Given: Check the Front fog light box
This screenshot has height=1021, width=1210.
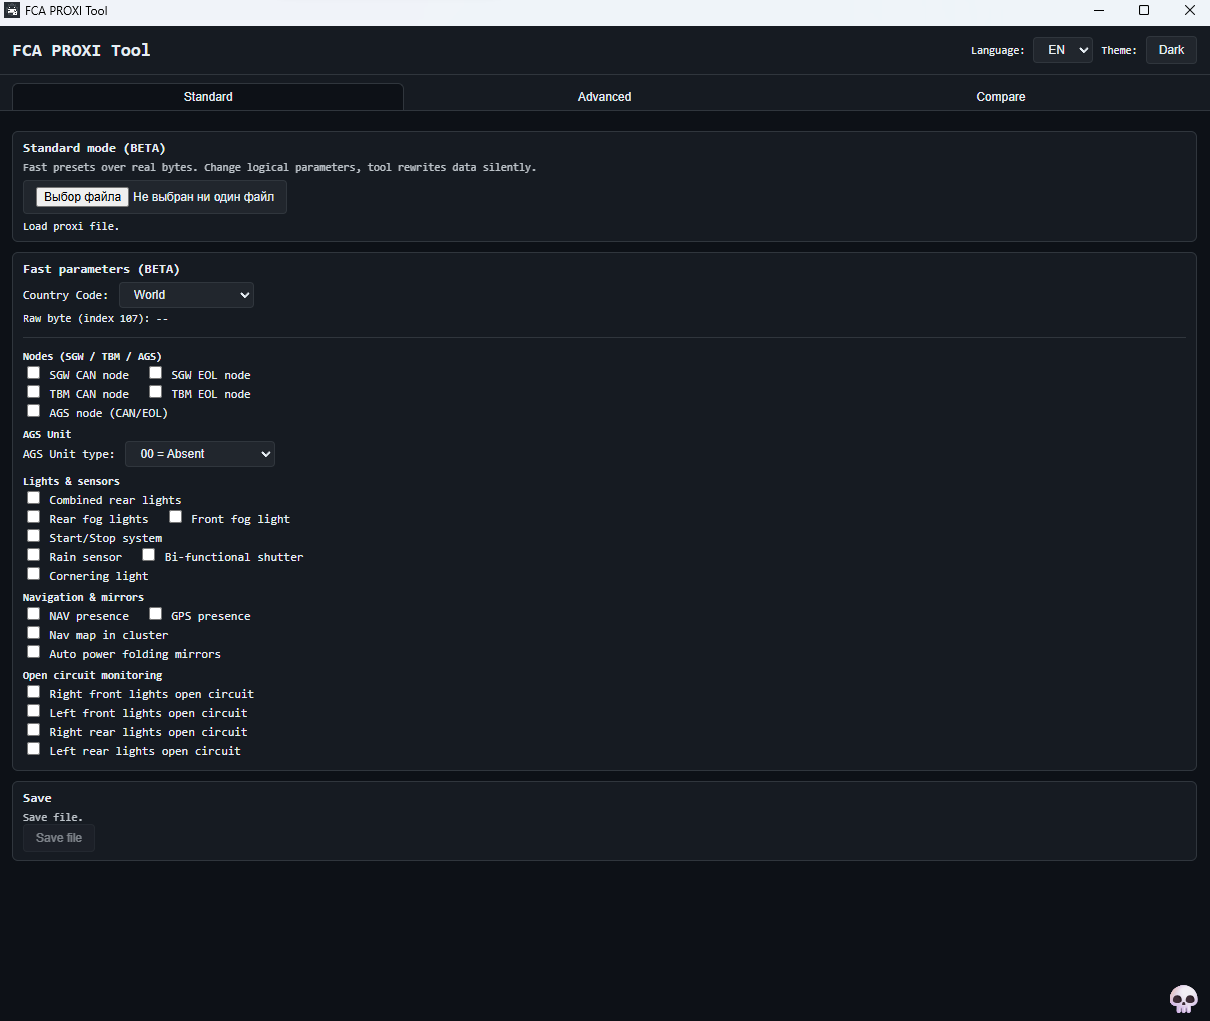Looking at the screenshot, I should point(176,517).
